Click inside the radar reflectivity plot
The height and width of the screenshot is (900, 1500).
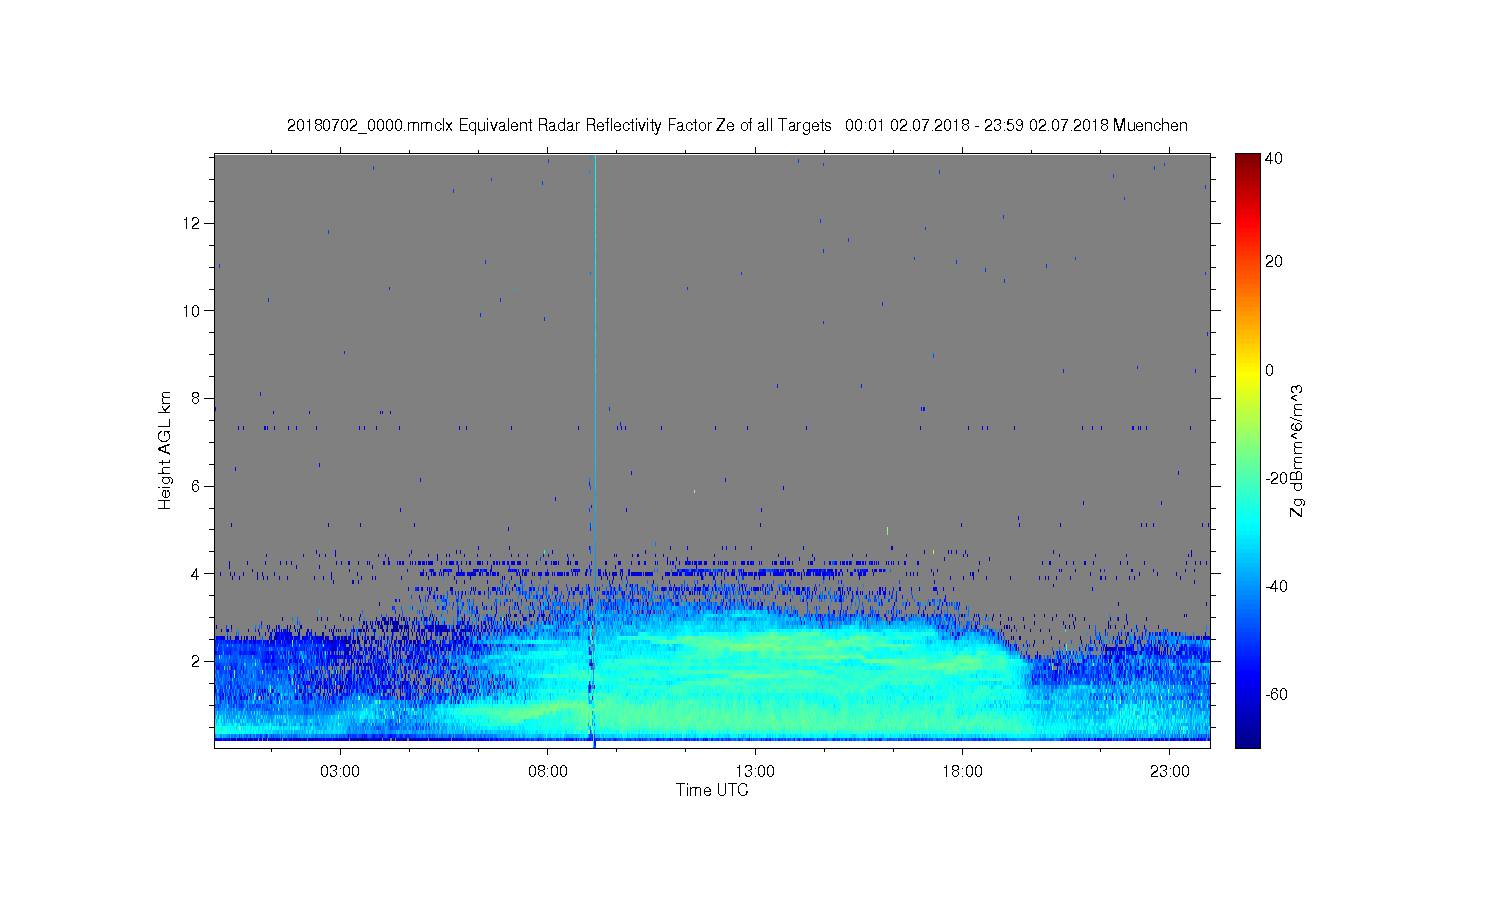(x=712, y=450)
